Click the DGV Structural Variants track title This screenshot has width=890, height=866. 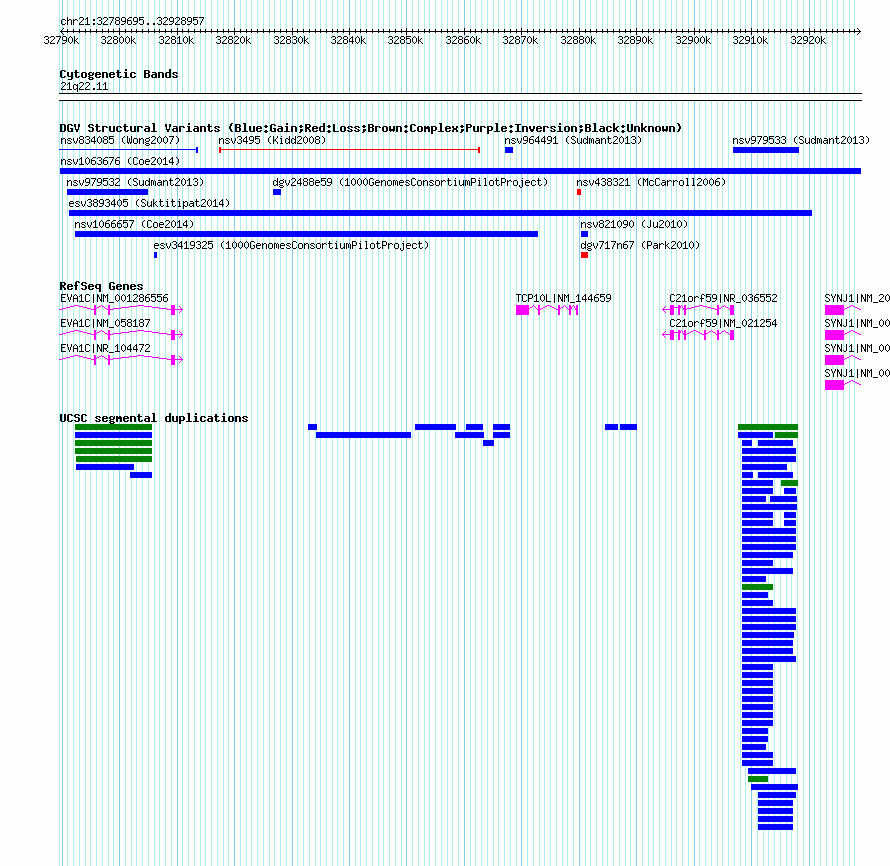[x=371, y=128]
